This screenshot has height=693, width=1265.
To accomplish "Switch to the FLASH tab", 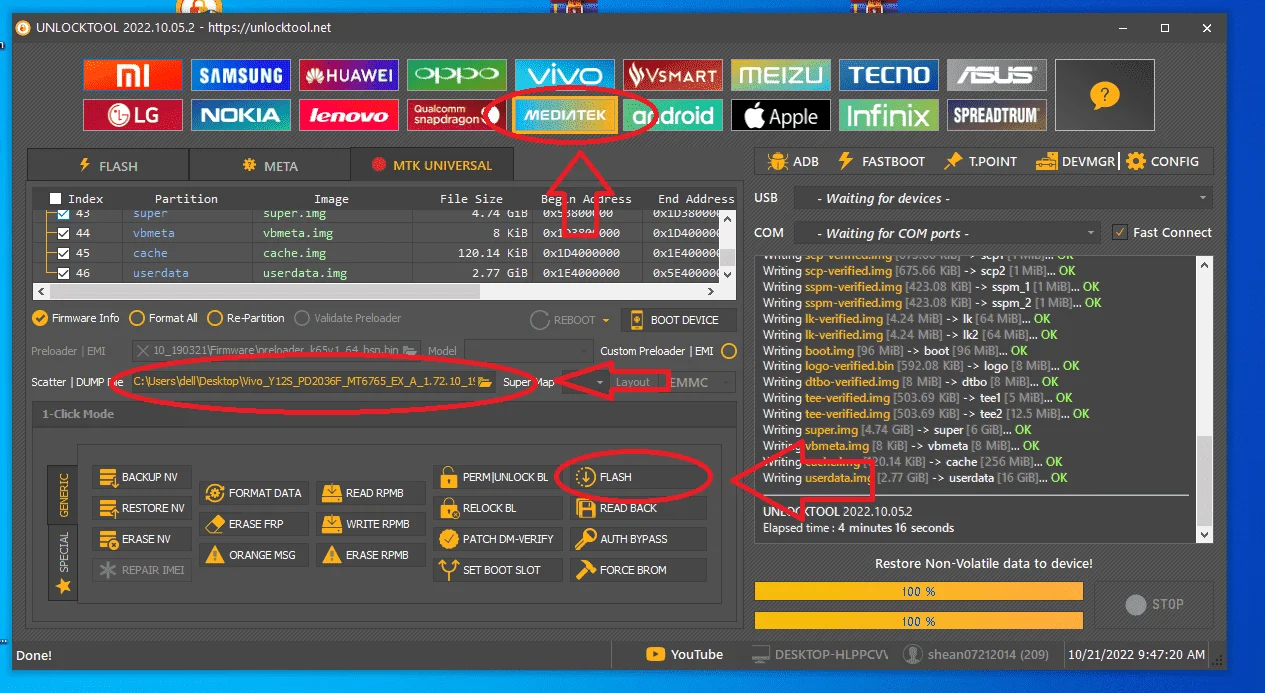I will pos(108,165).
